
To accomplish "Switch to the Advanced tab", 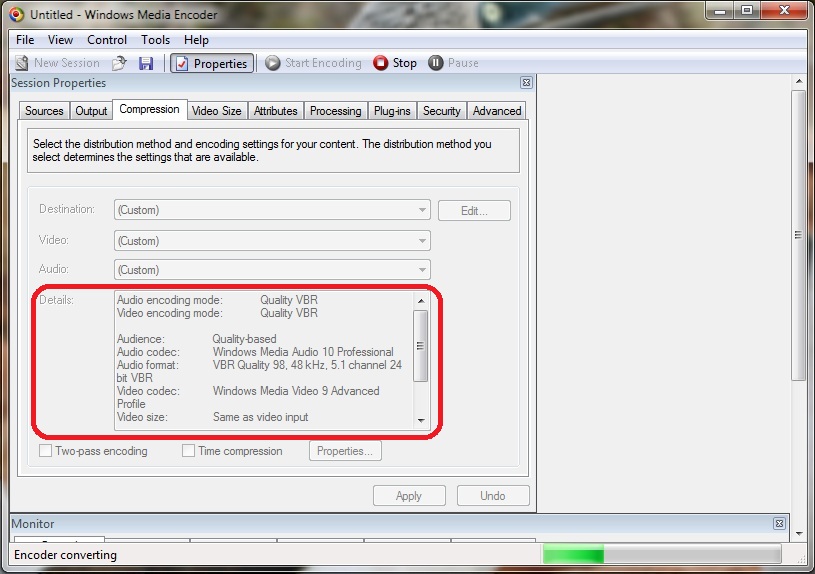I will 497,111.
